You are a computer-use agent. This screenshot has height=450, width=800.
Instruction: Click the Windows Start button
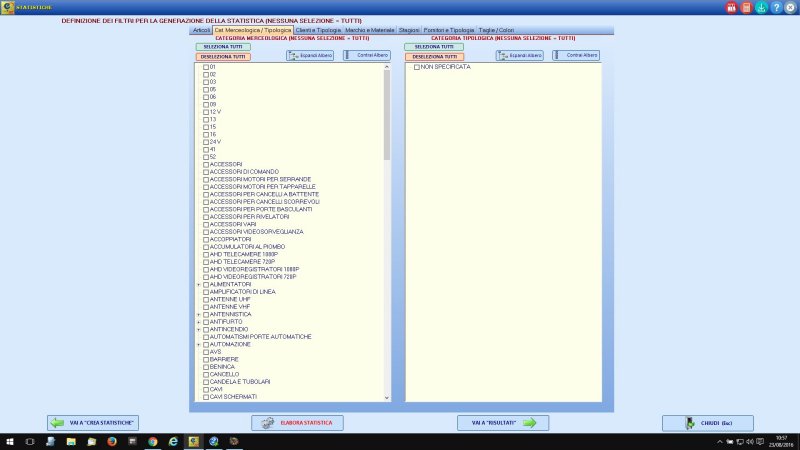click(8, 441)
